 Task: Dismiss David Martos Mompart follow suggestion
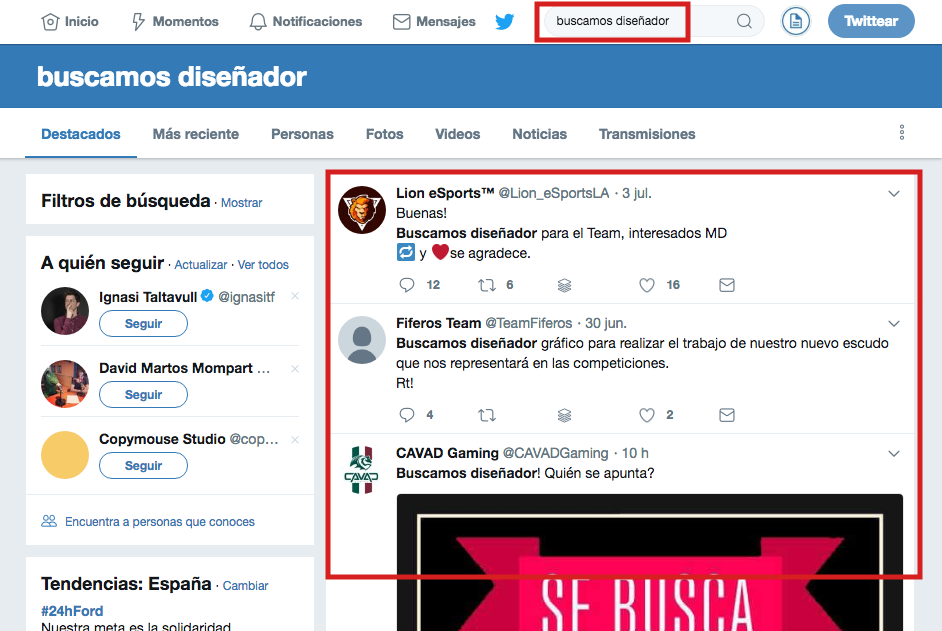pyautogui.click(x=294, y=368)
